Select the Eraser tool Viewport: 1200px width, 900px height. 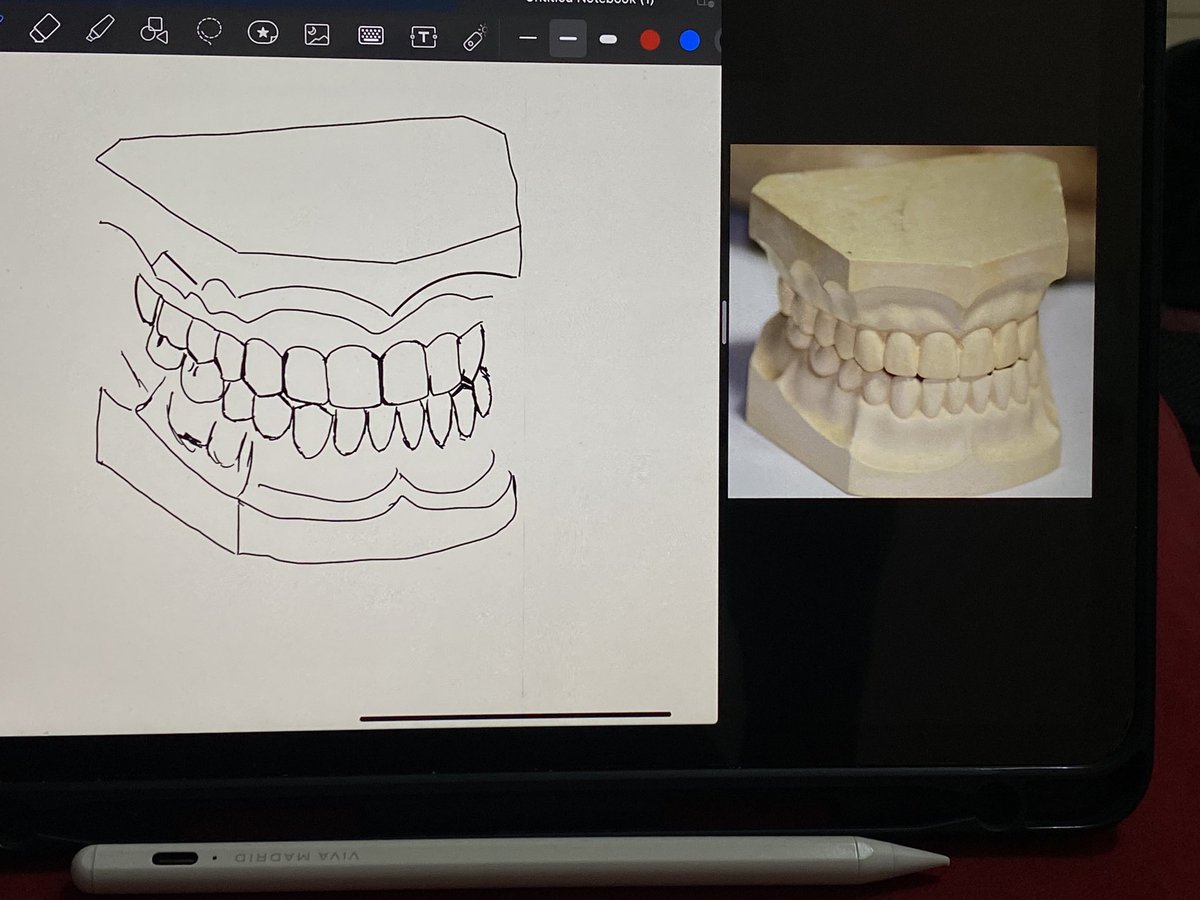pos(46,30)
